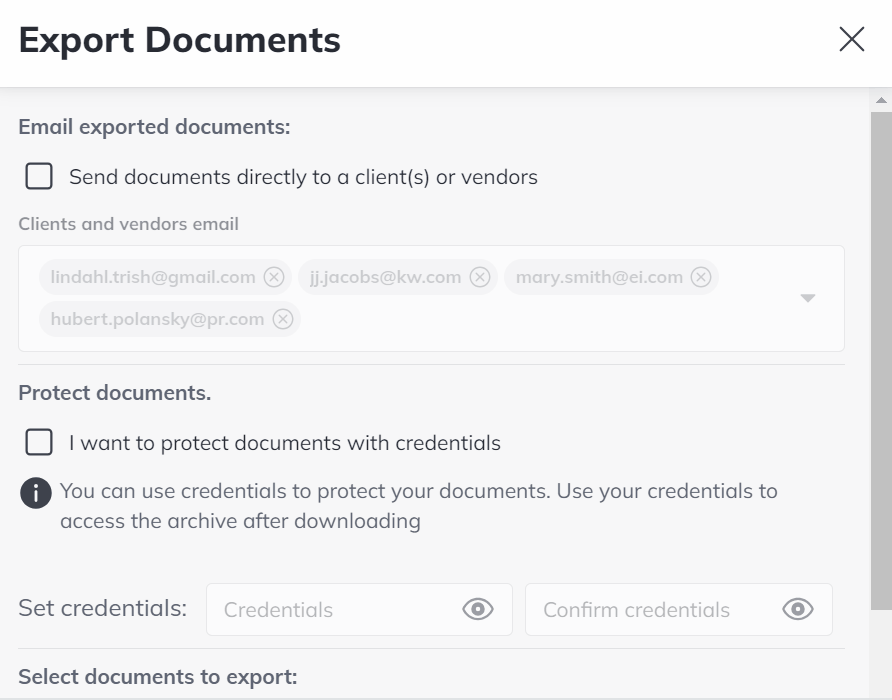
Task: Click the 'Email exported documents:' heading
Action: pos(154,127)
